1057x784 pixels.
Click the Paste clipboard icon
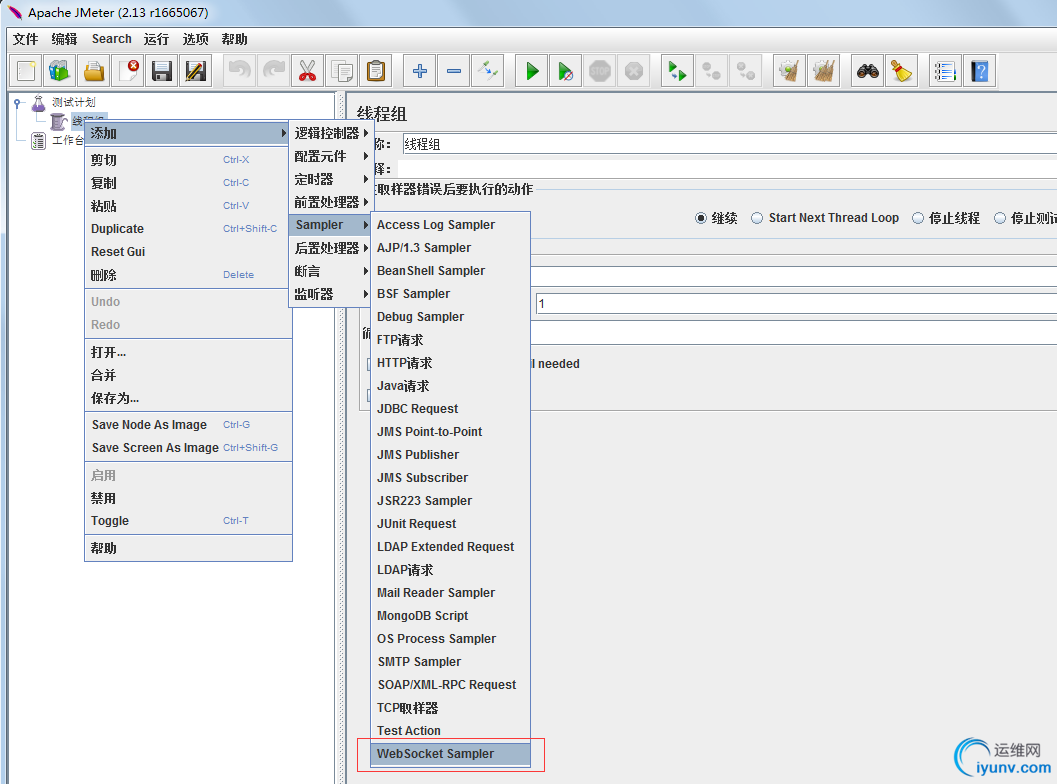point(375,71)
